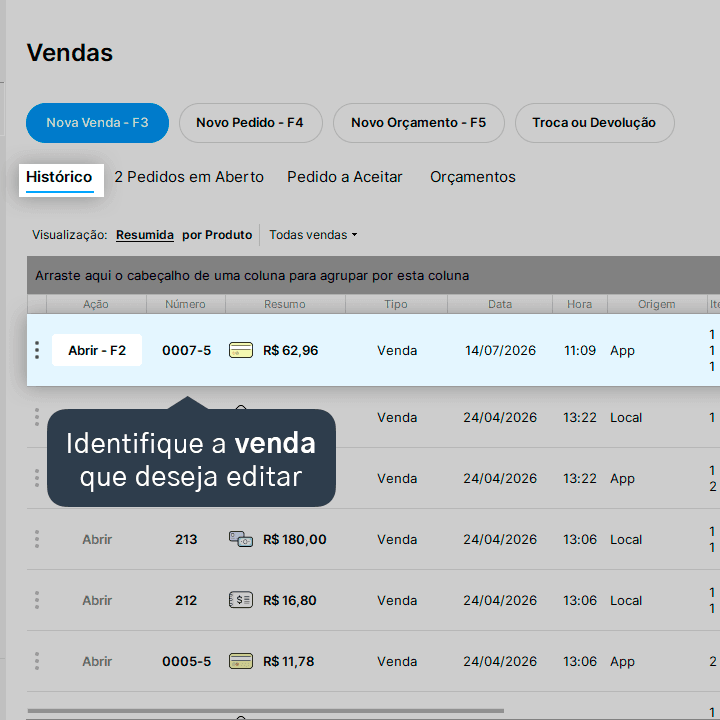This screenshot has width=720, height=720.
Task: Open the three-dot menu for sale 212
Action: [x=37, y=600]
